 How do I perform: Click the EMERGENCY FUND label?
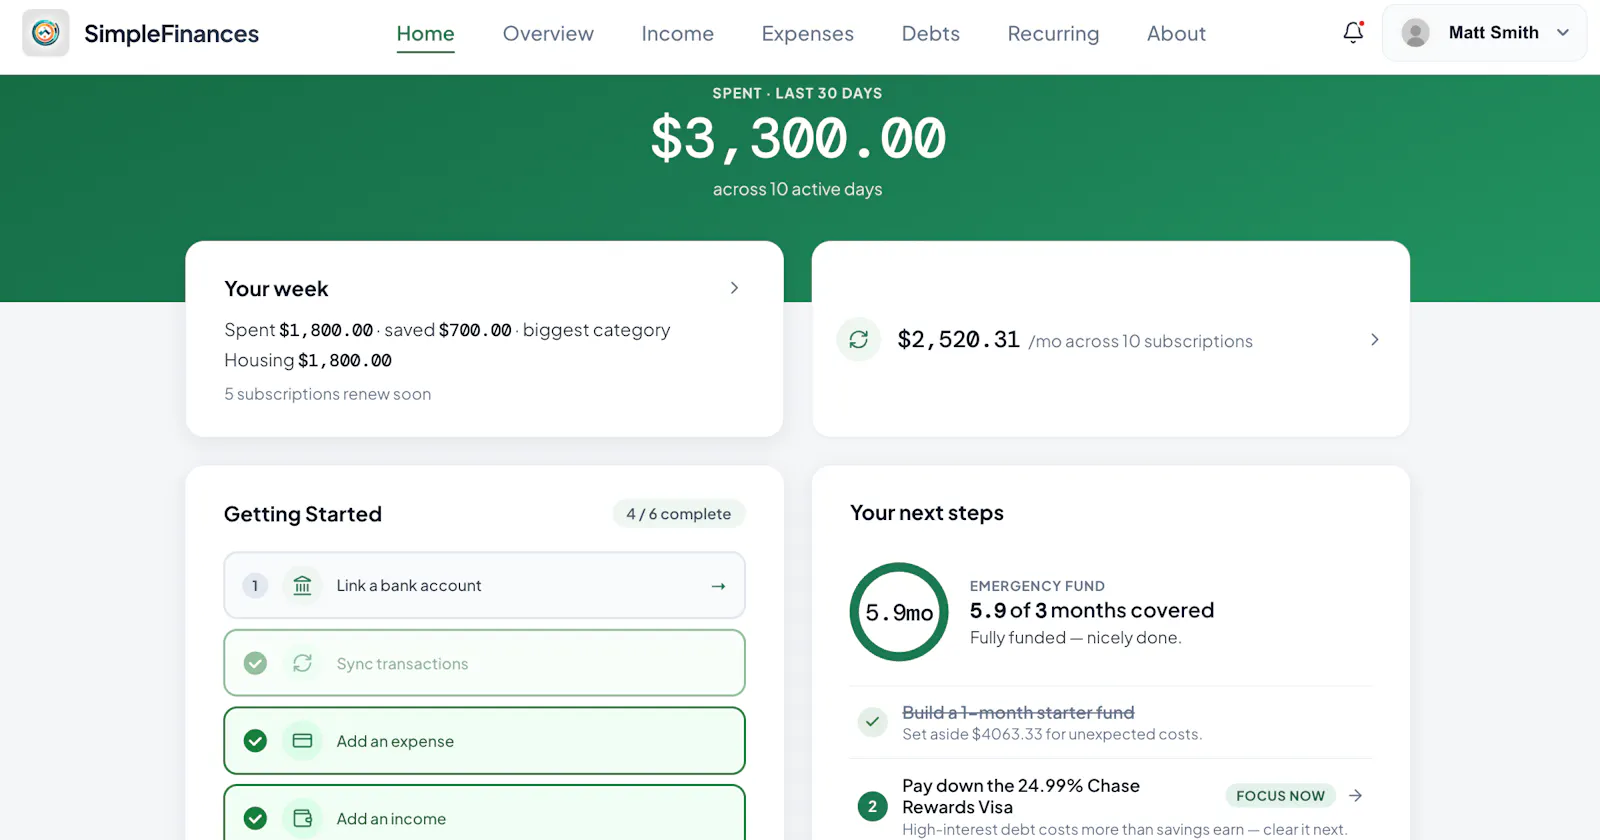1037,586
